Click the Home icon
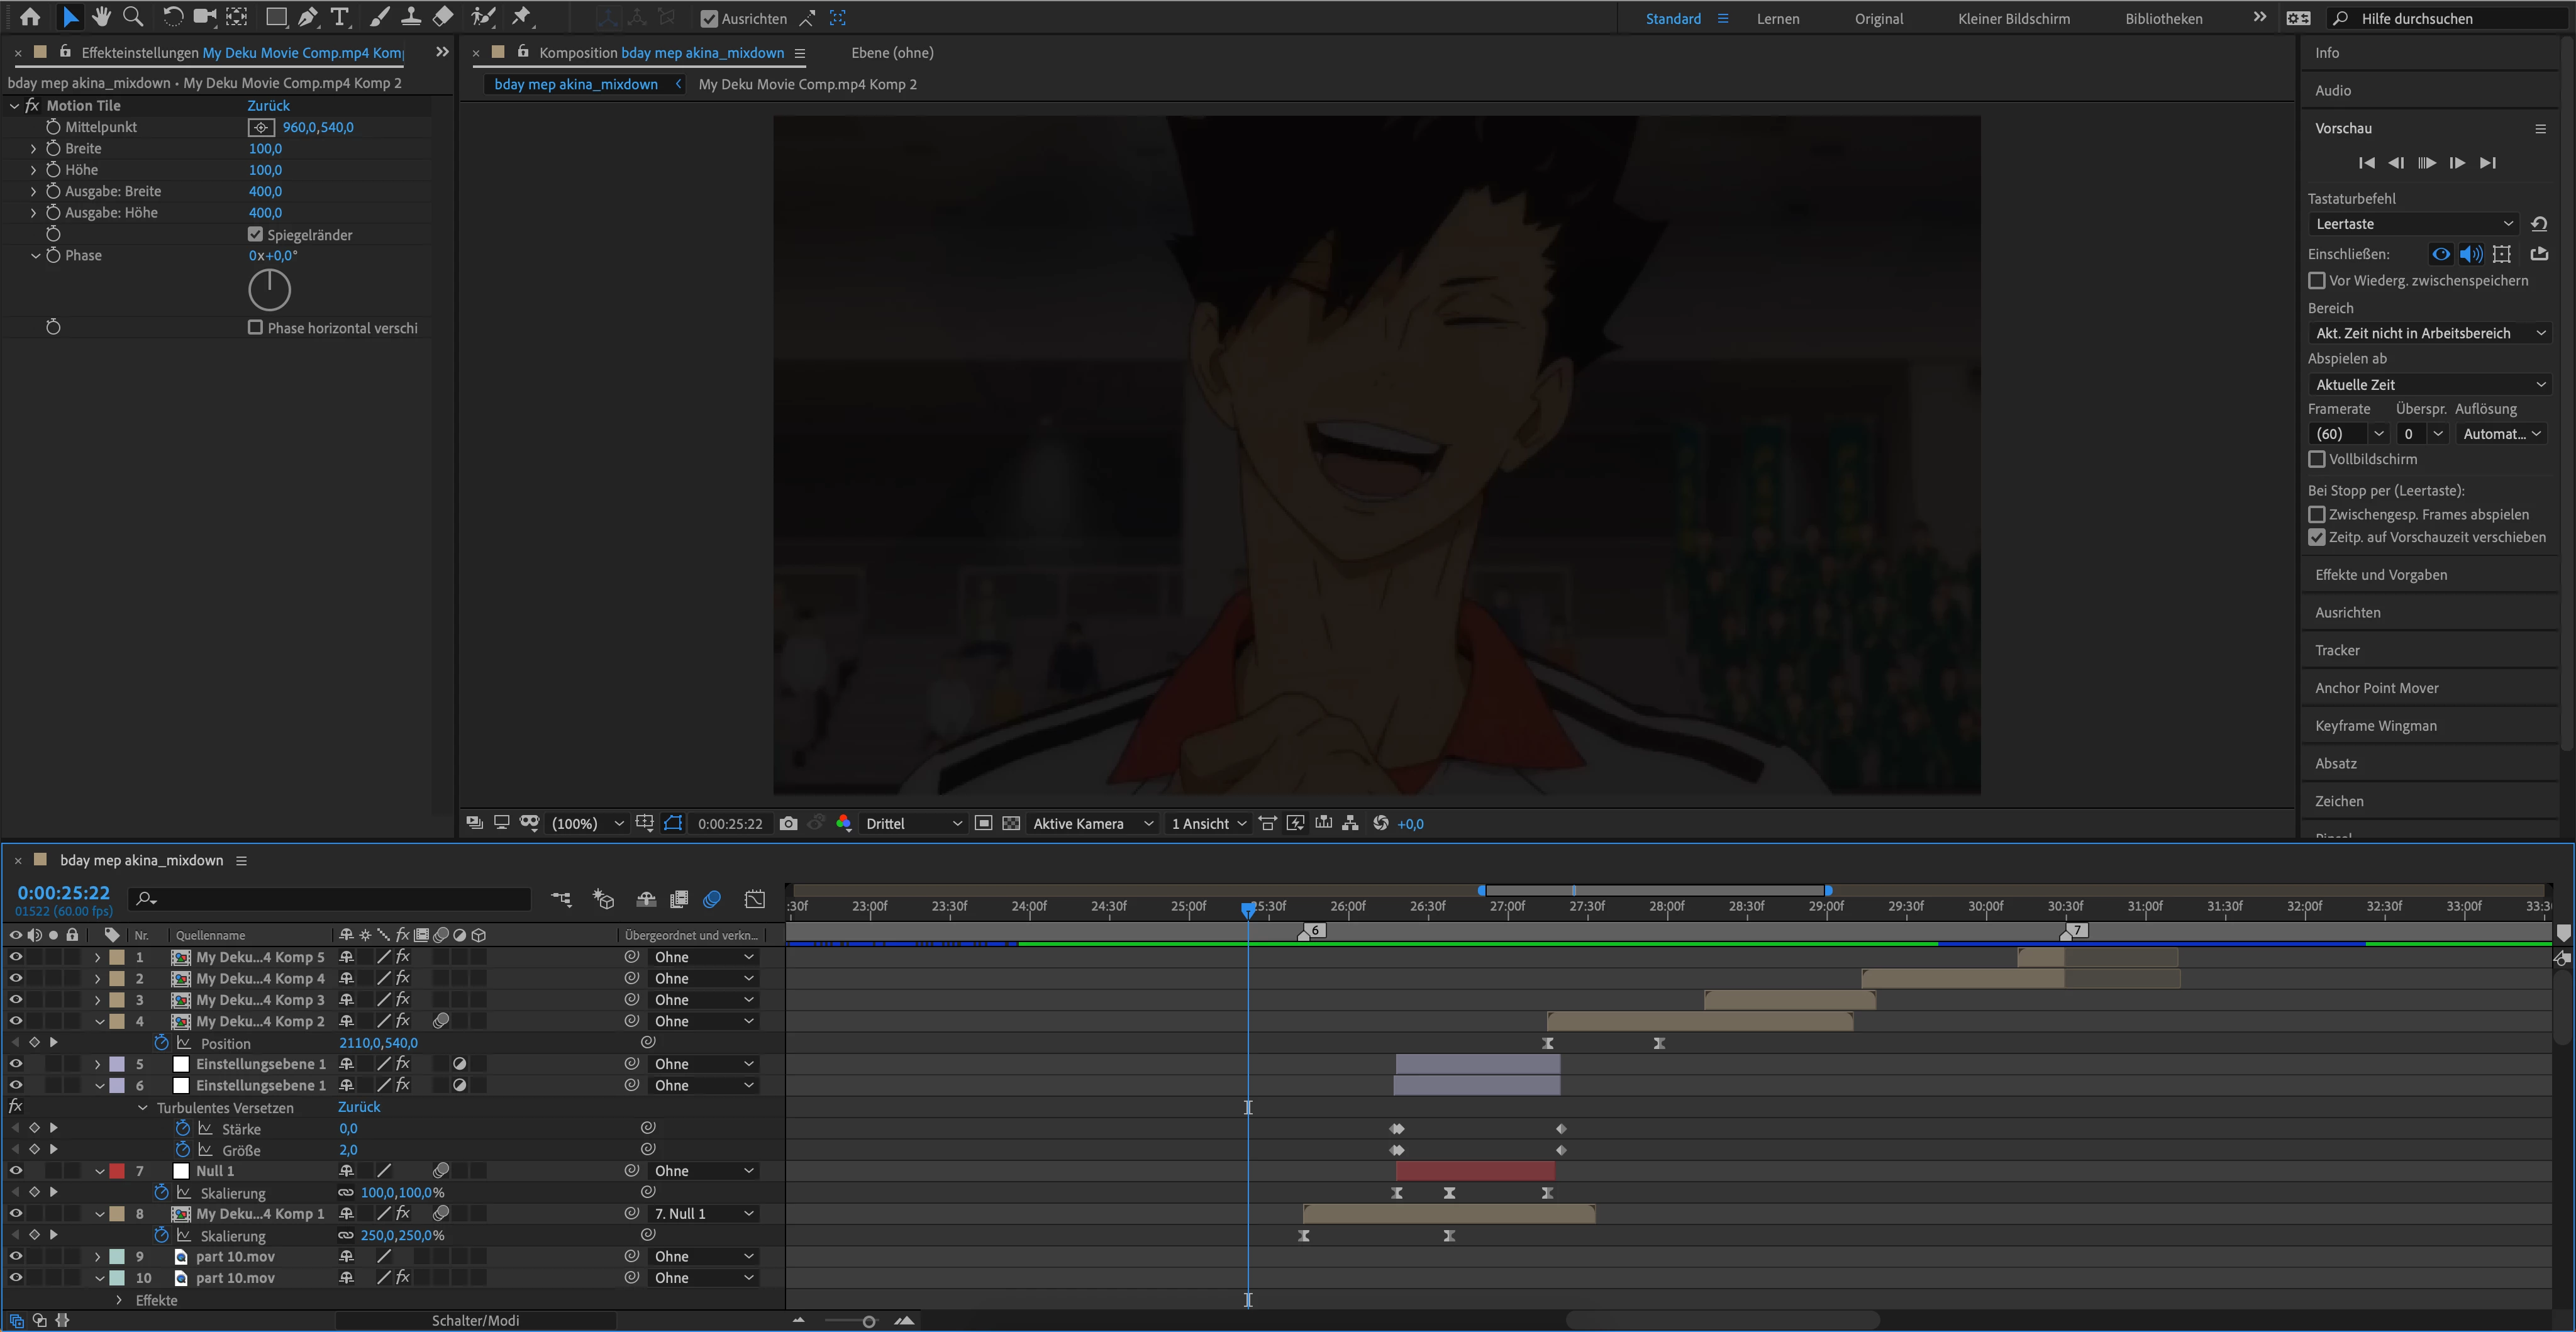 click(30, 17)
